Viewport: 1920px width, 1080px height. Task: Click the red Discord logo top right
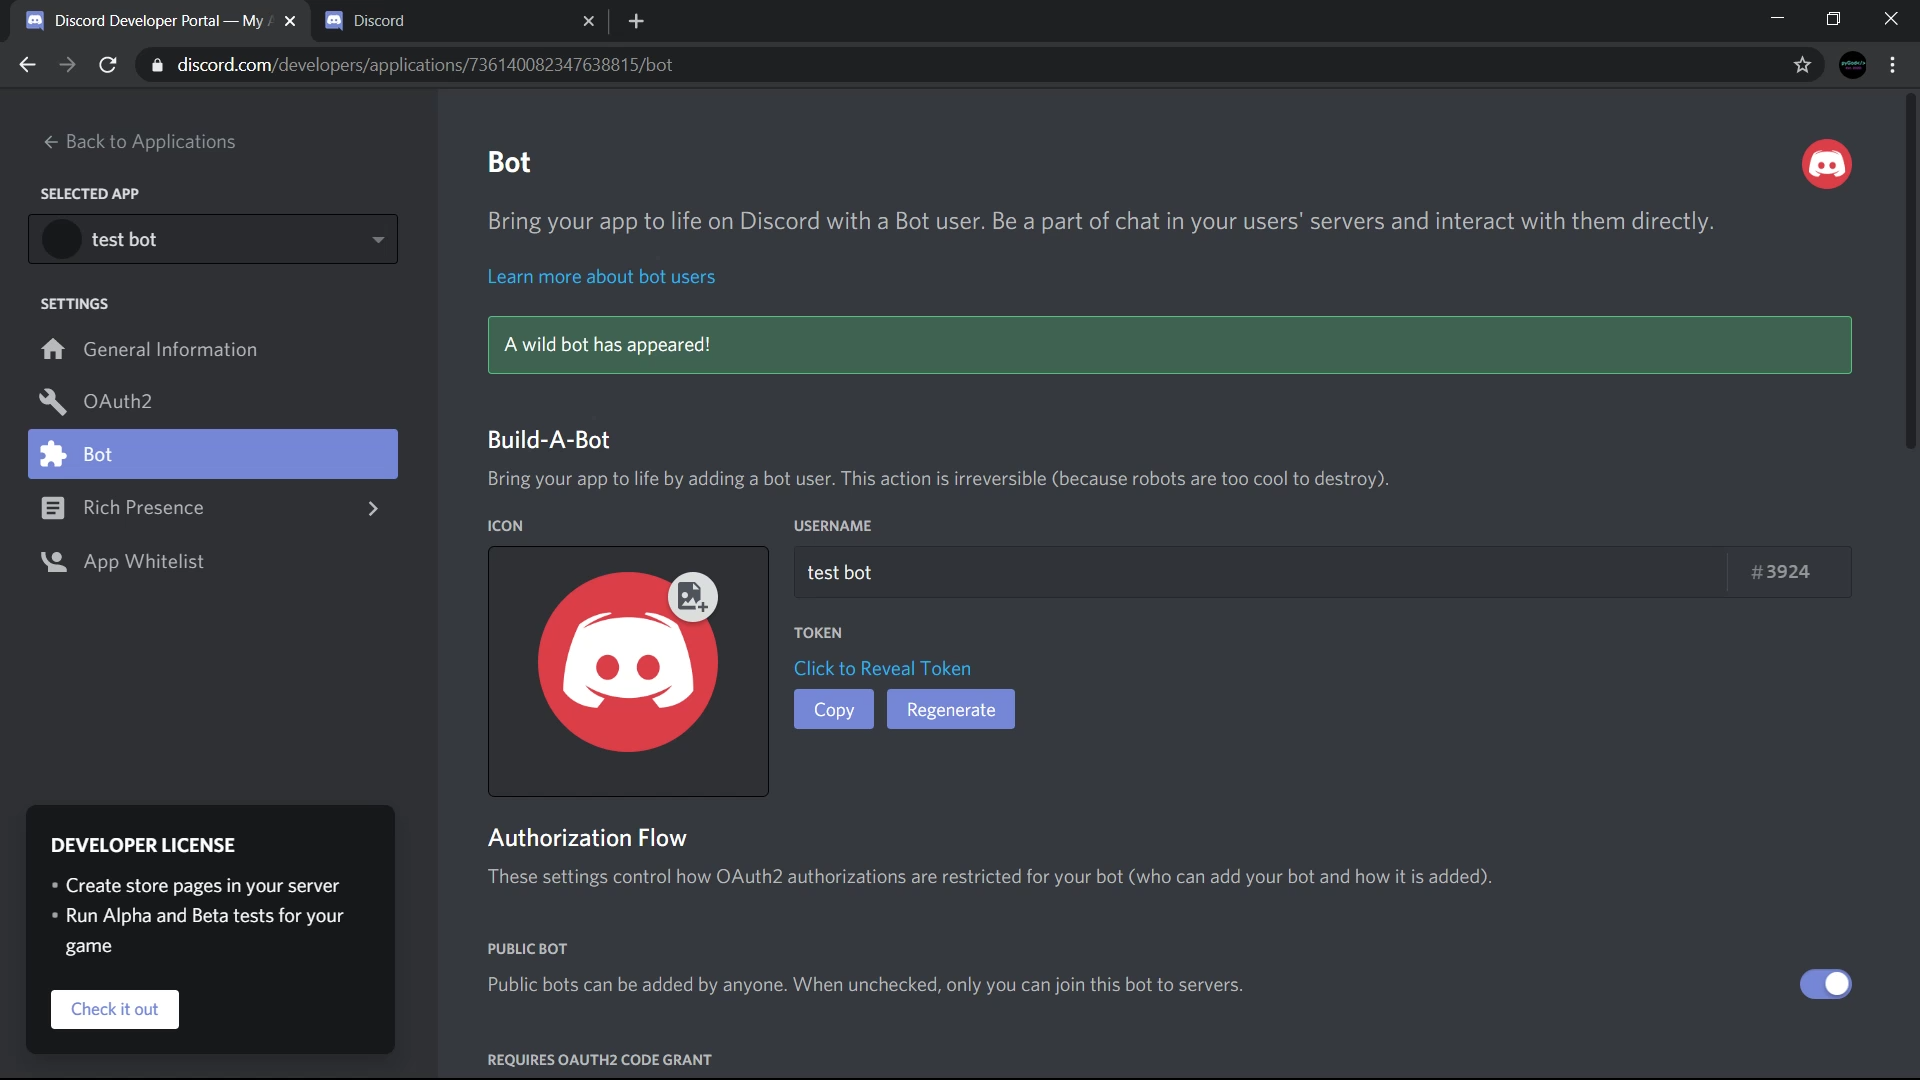click(x=1826, y=164)
